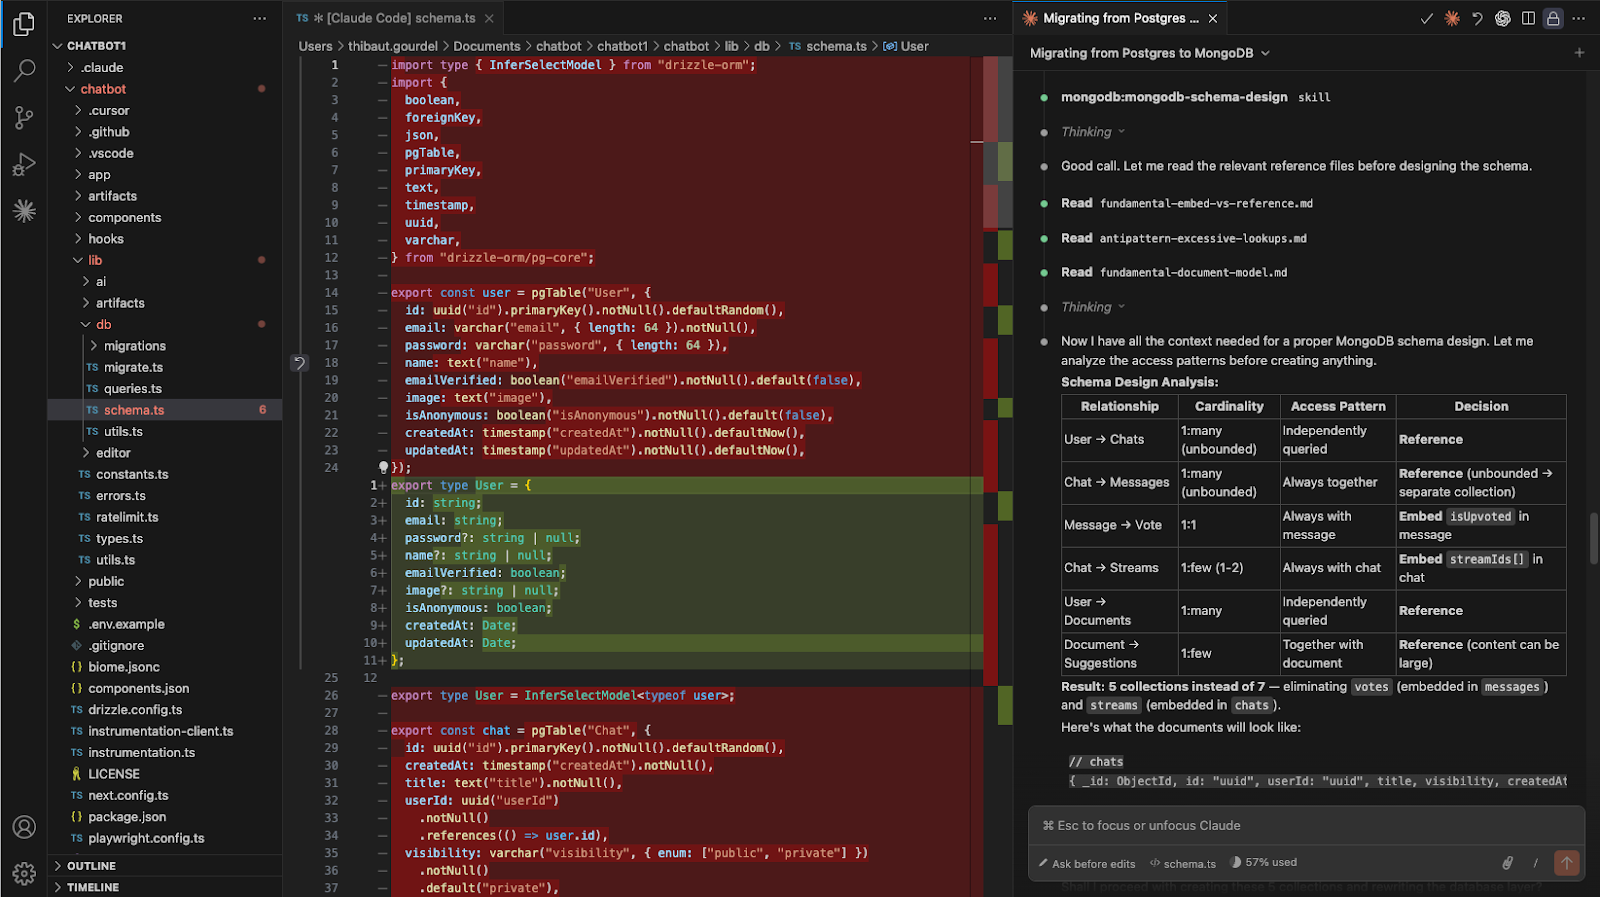This screenshot has width=1600, height=897.
Task: Click Read fundamental-document-model.md entry
Action: 1174,272
